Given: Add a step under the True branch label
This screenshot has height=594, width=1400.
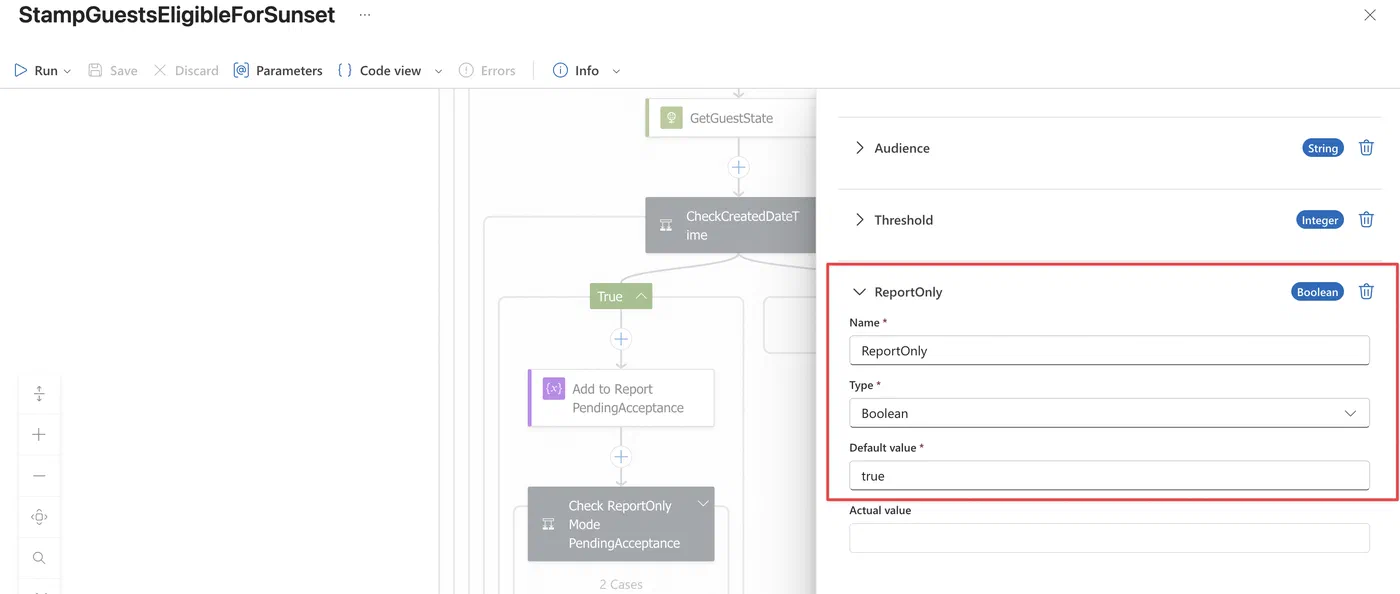Looking at the screenshot, I should click(621, 339).
